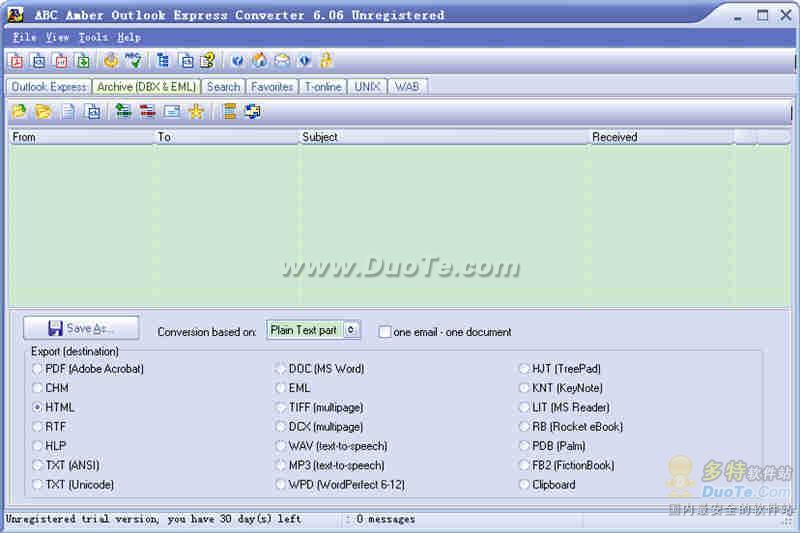Screen dimensions: 800x533
Task: Click the open envelope email icon in top toolbar
Action: pos(282,61)
